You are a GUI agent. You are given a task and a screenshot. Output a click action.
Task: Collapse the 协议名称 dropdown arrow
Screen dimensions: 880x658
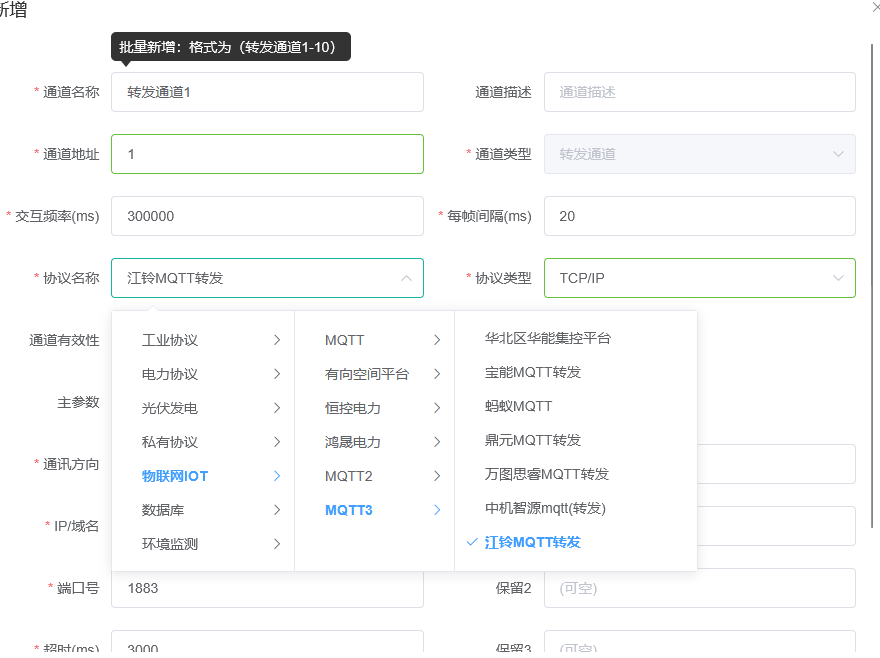406,278
